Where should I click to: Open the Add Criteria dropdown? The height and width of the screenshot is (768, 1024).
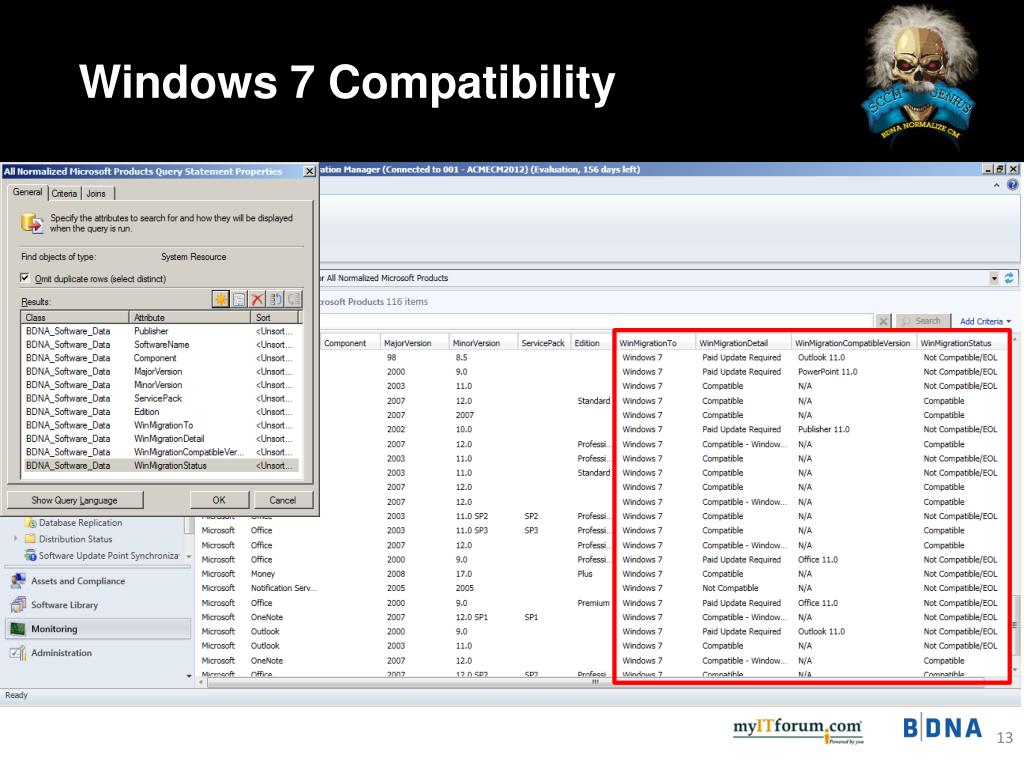click(985, 321)
